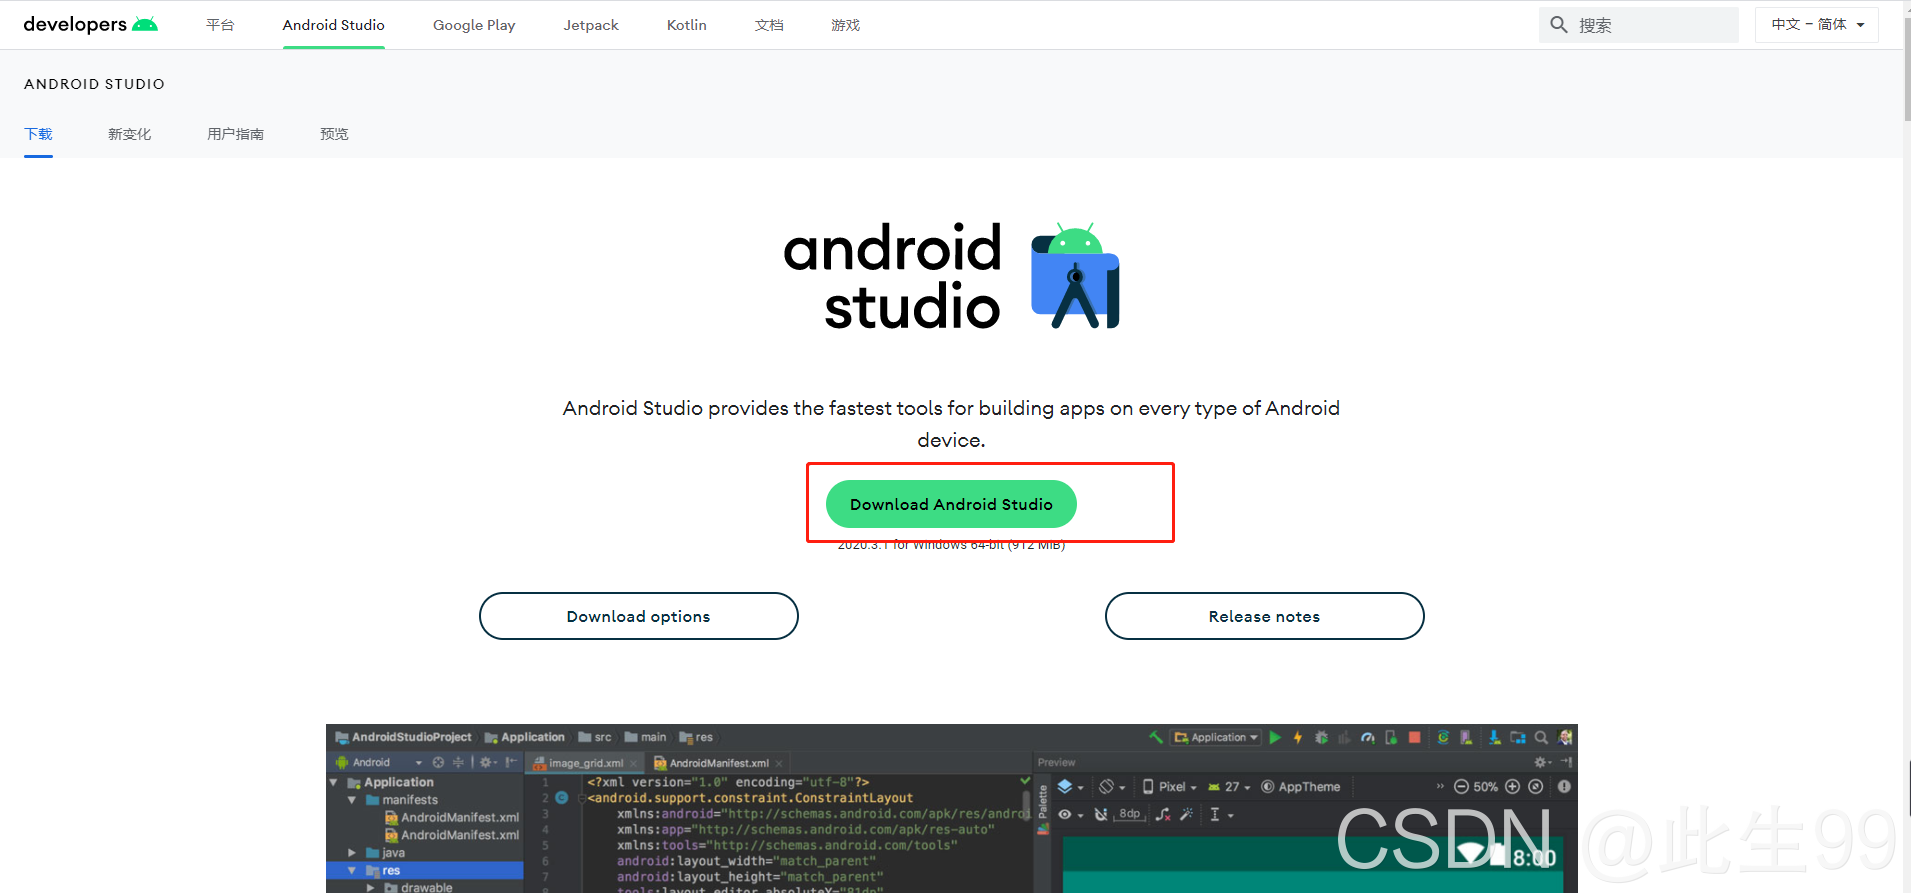Open the 用户指南 sub-tab
The height and width of the screenshot is (893, 1911).
point(235,134)
